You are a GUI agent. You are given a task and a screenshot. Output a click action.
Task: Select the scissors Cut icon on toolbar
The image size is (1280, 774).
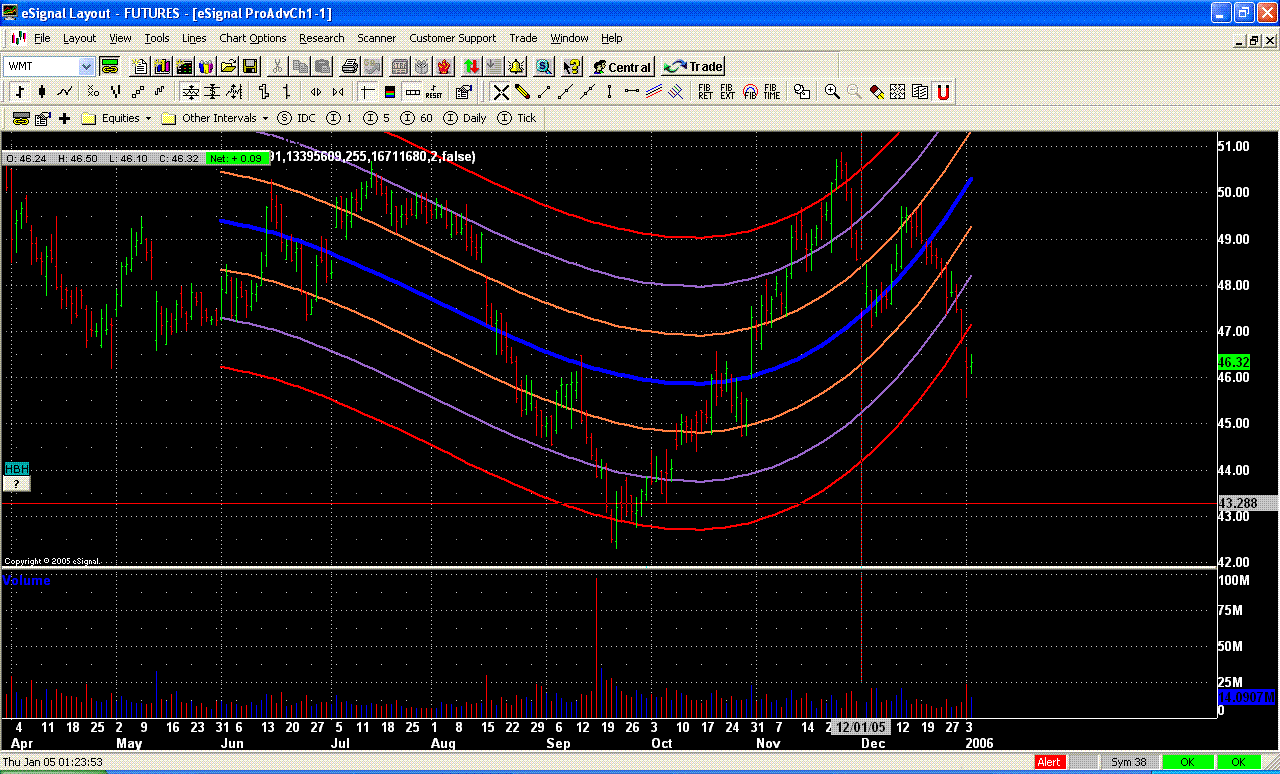point(278,68)
